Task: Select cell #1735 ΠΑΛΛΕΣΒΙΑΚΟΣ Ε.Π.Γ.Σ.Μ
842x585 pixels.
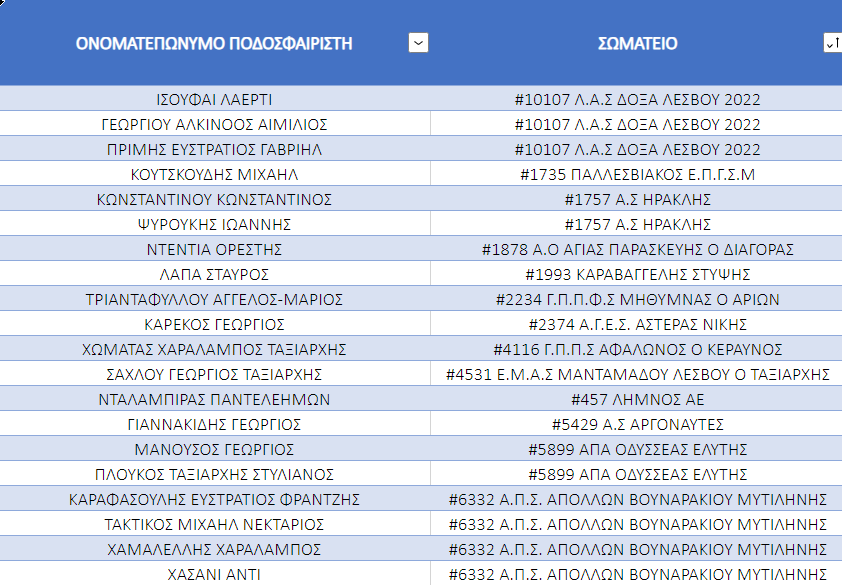Action: (x=636, y=174)
